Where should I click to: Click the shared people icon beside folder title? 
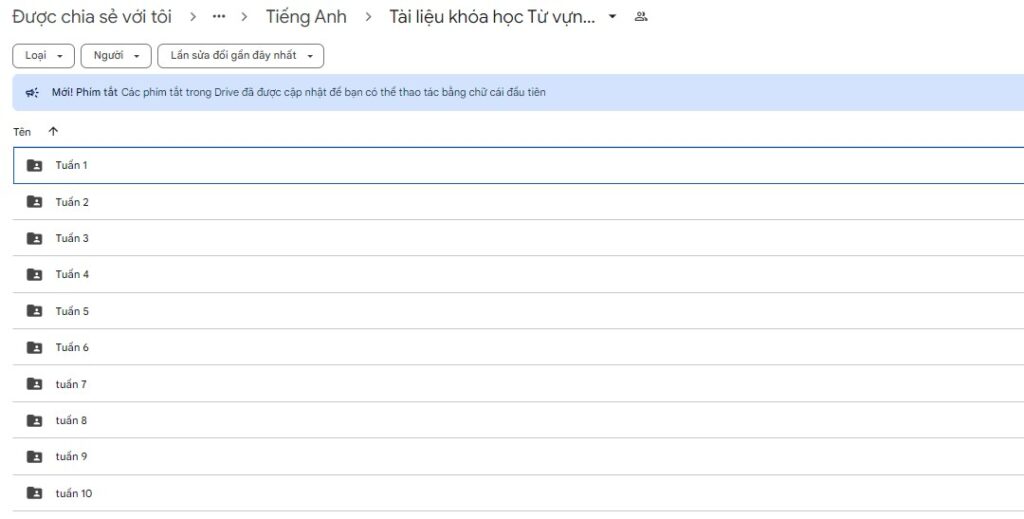tap(641, 17)
